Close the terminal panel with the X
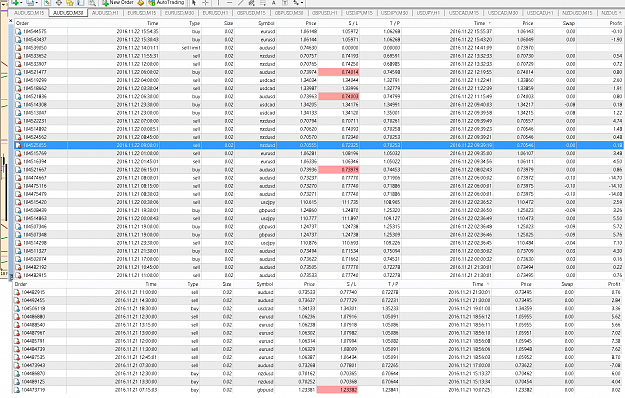The image size is (625, 398). coord(11,21)
